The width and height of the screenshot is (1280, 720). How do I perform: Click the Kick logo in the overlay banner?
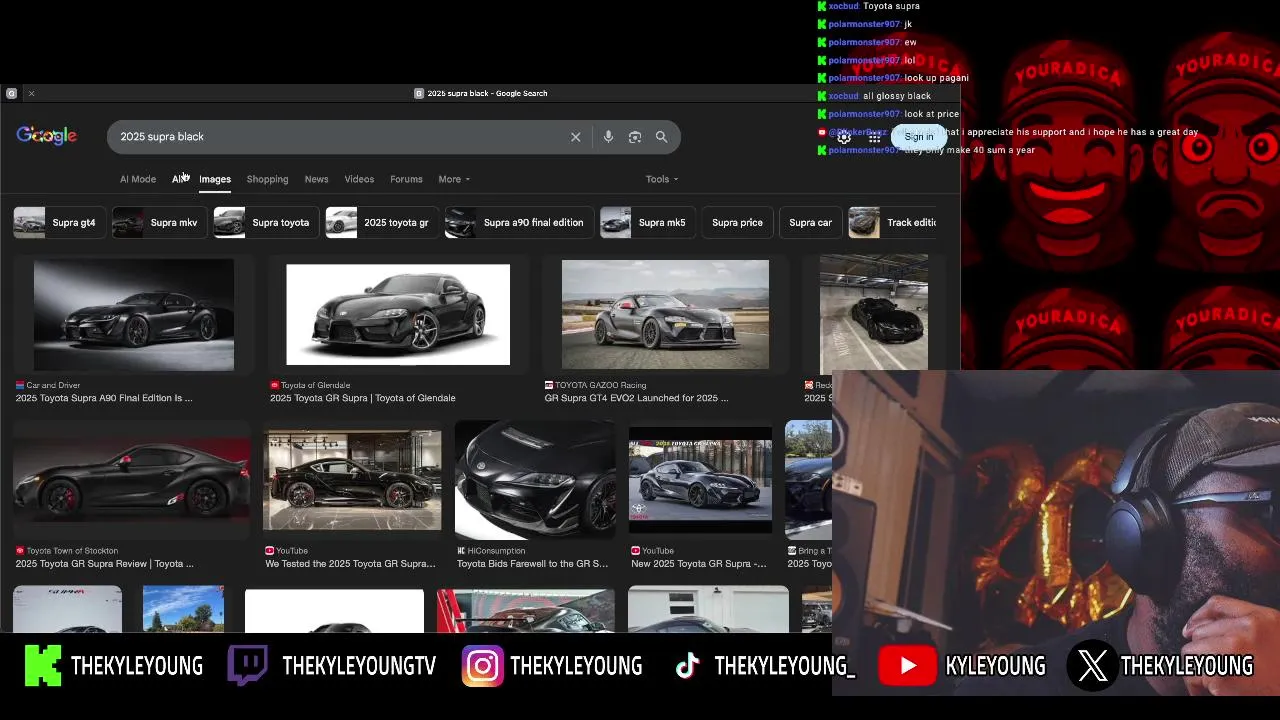(43, 666)
